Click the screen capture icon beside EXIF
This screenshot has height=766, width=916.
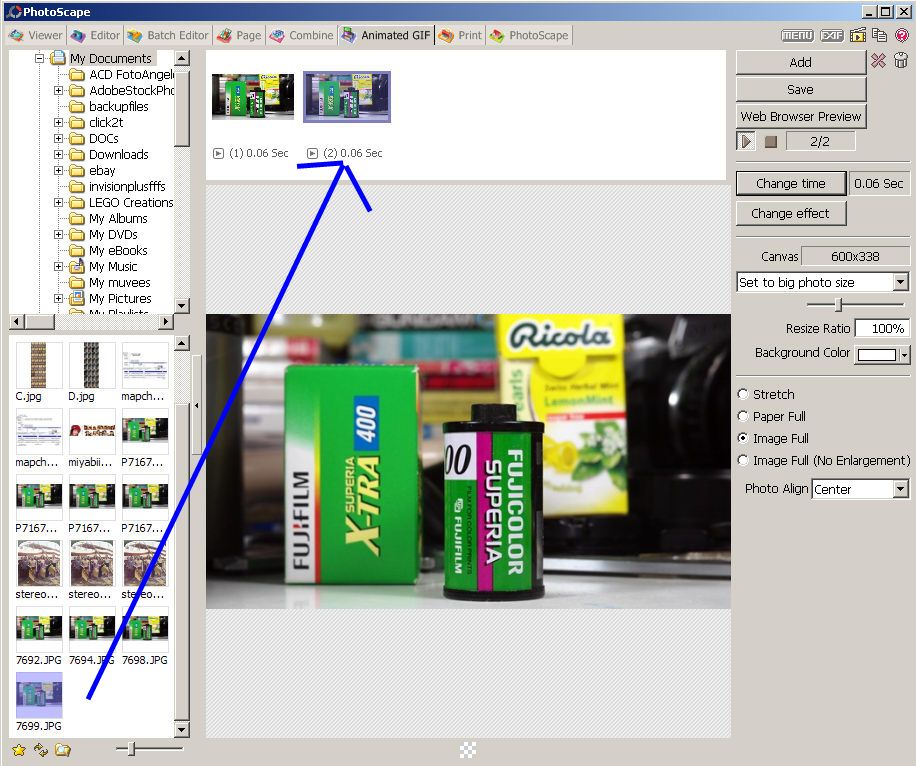tap(858, 35)
